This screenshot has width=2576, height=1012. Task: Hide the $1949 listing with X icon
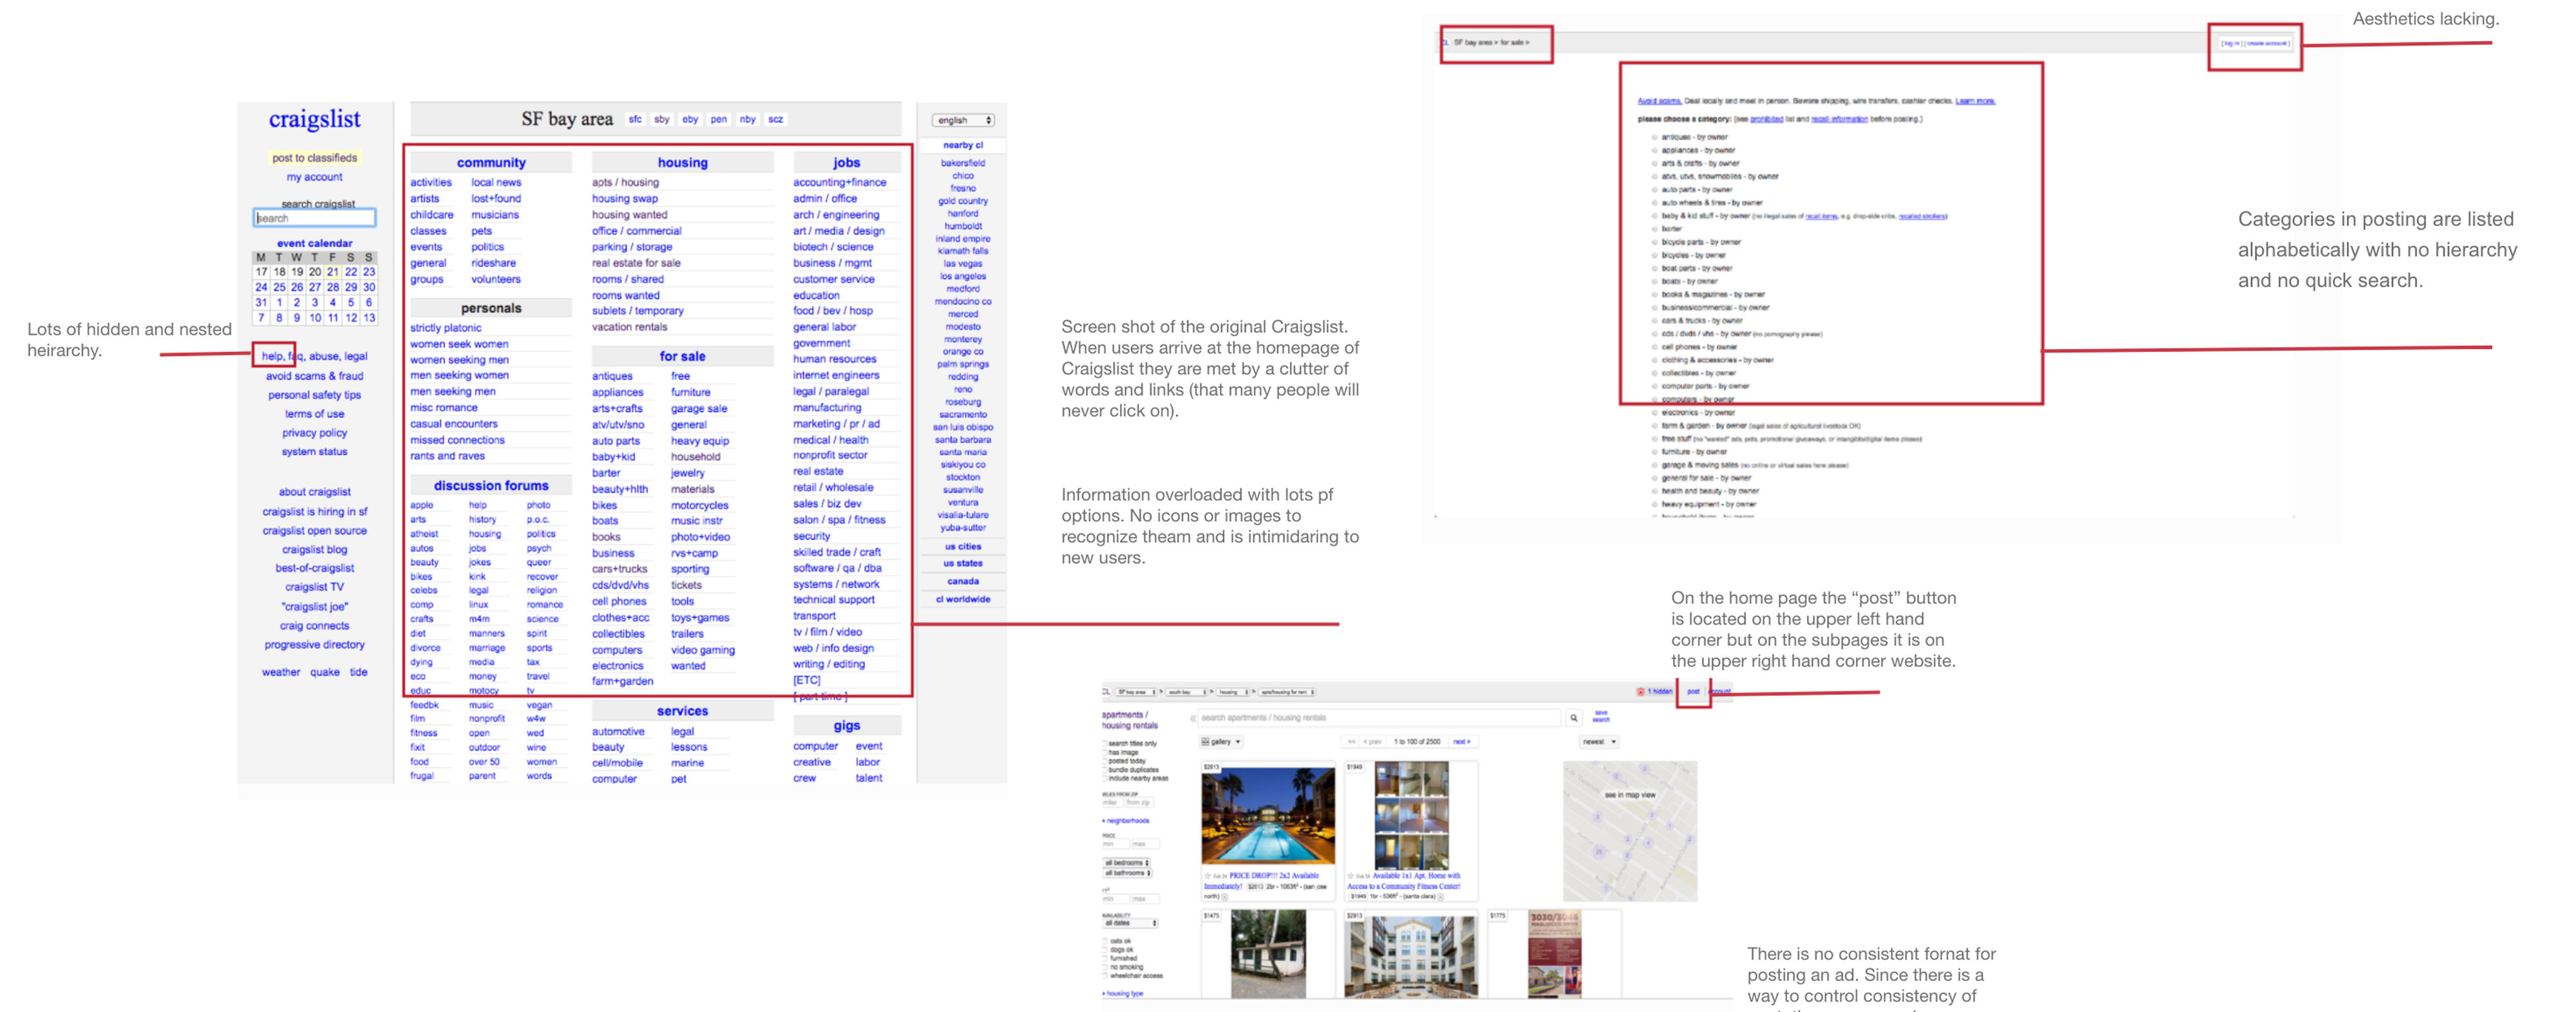(1440, 896)
